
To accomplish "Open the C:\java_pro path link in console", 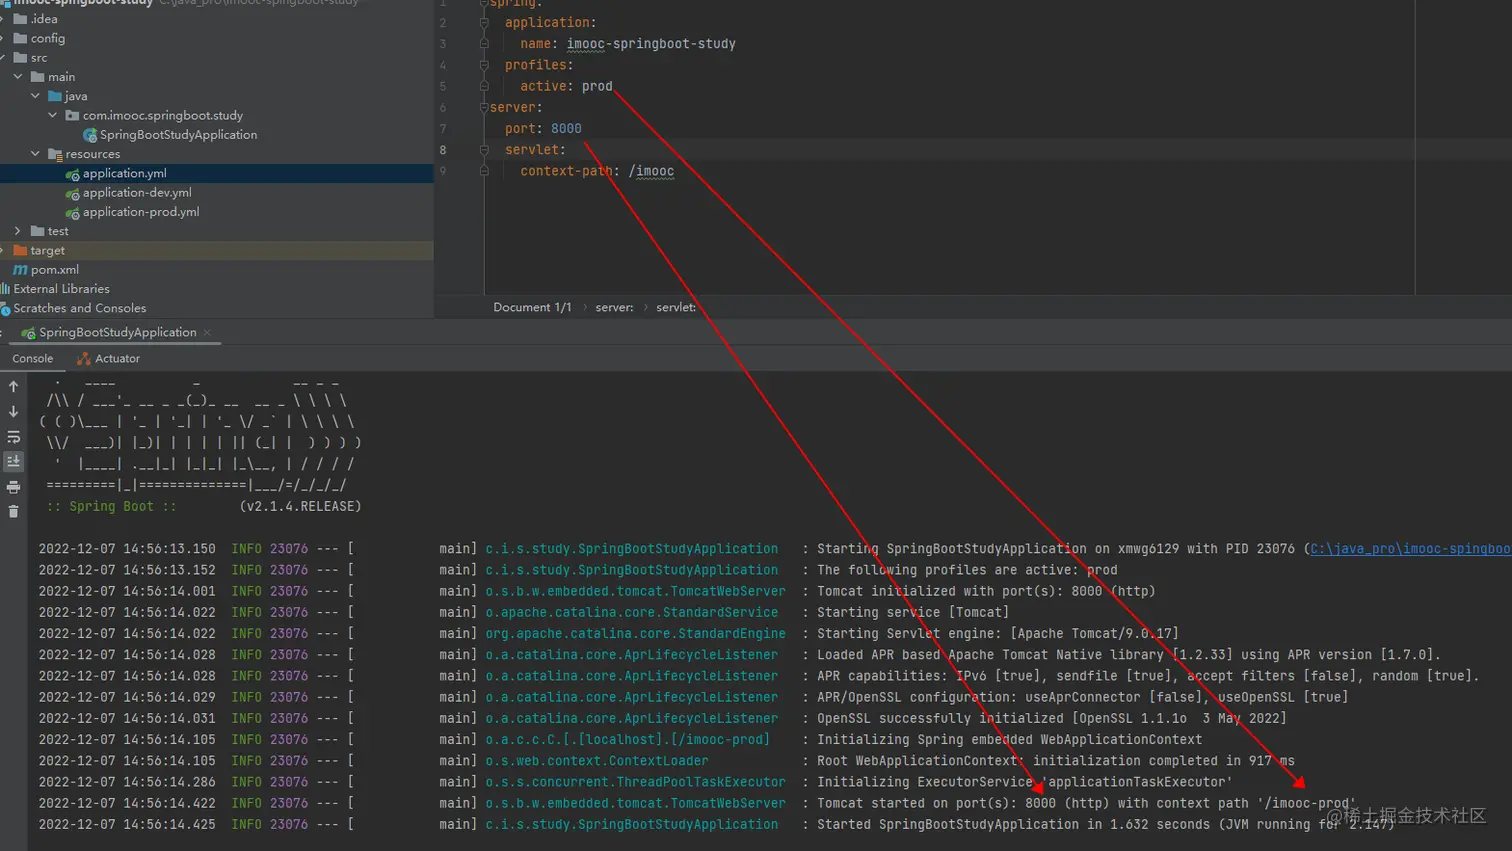I will click(1410, 548).
